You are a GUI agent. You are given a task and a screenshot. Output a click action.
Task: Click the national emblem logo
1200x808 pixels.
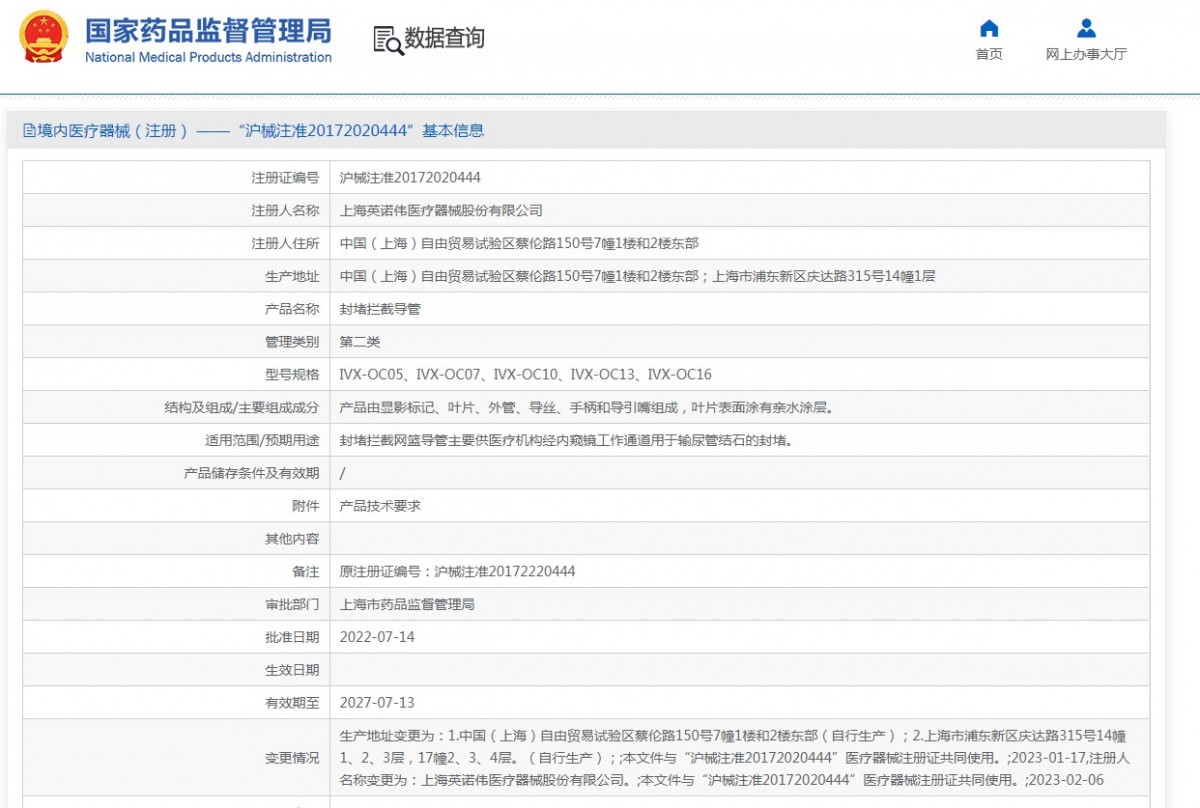44,38
